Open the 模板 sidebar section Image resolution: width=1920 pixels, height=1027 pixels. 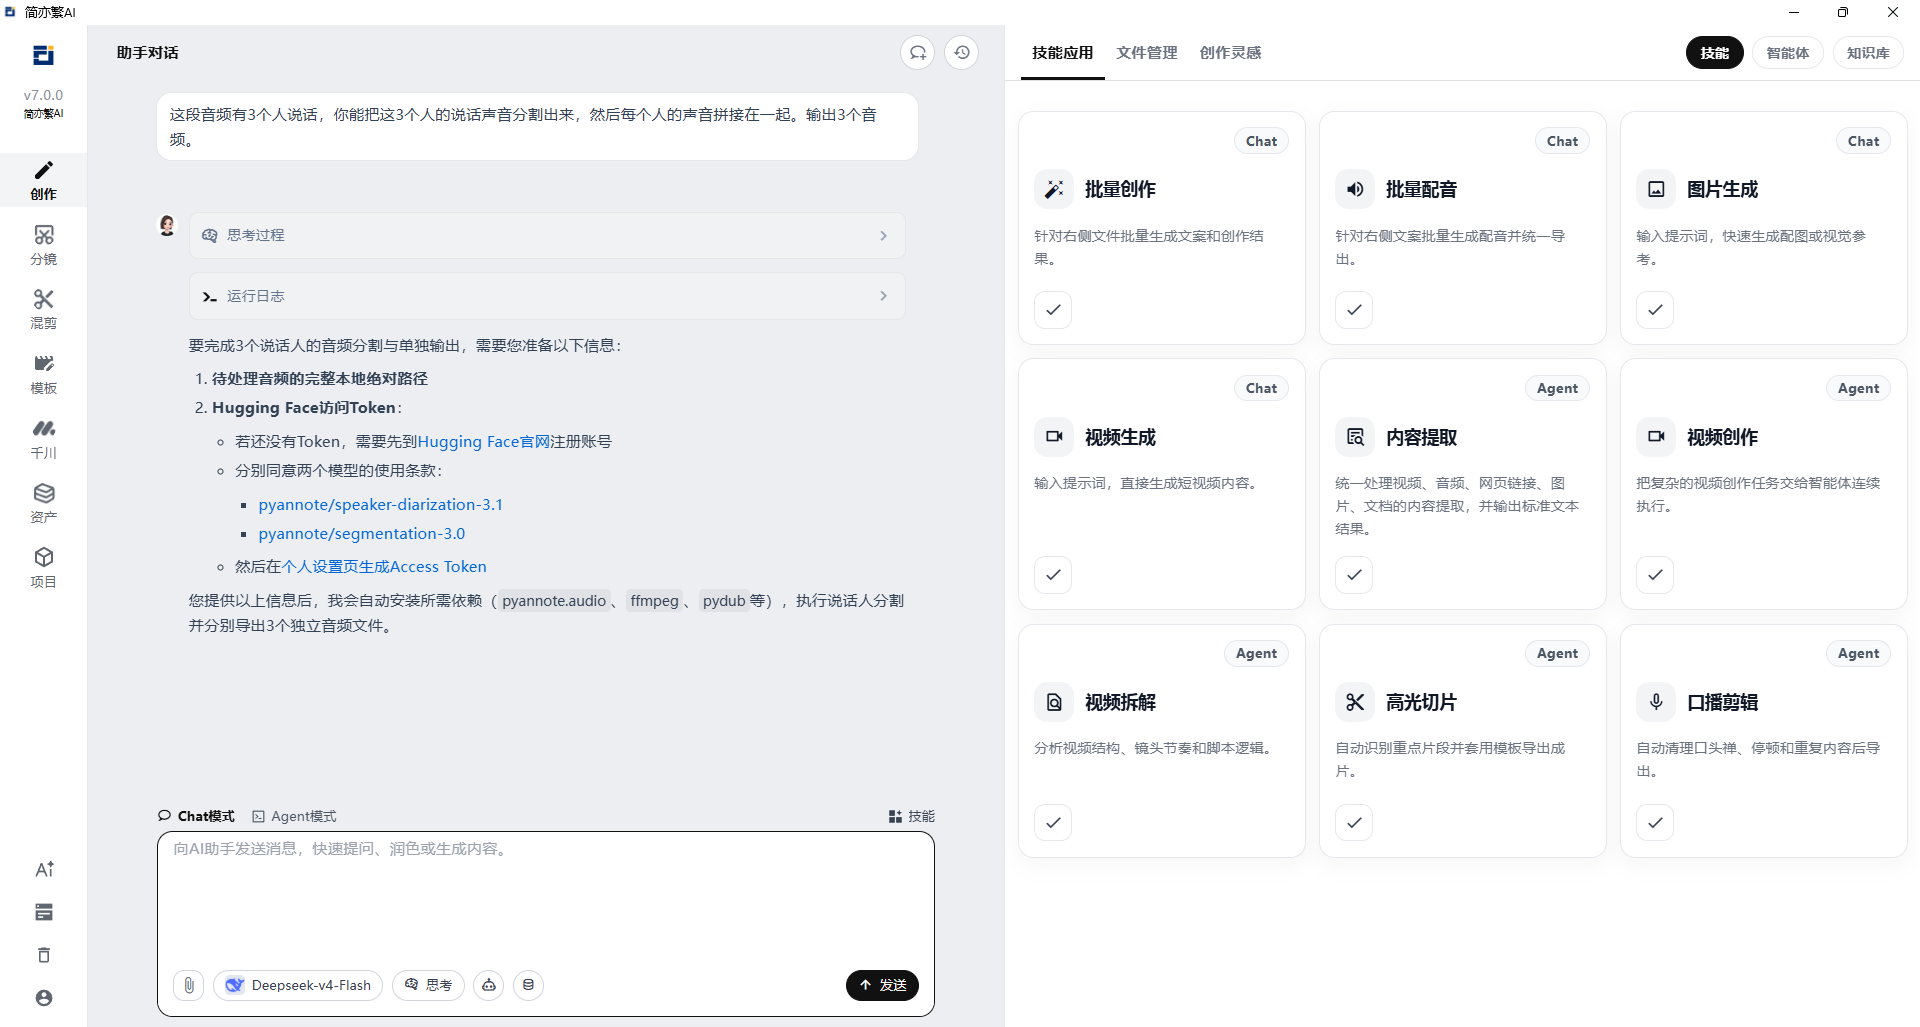tap(43, 373)
